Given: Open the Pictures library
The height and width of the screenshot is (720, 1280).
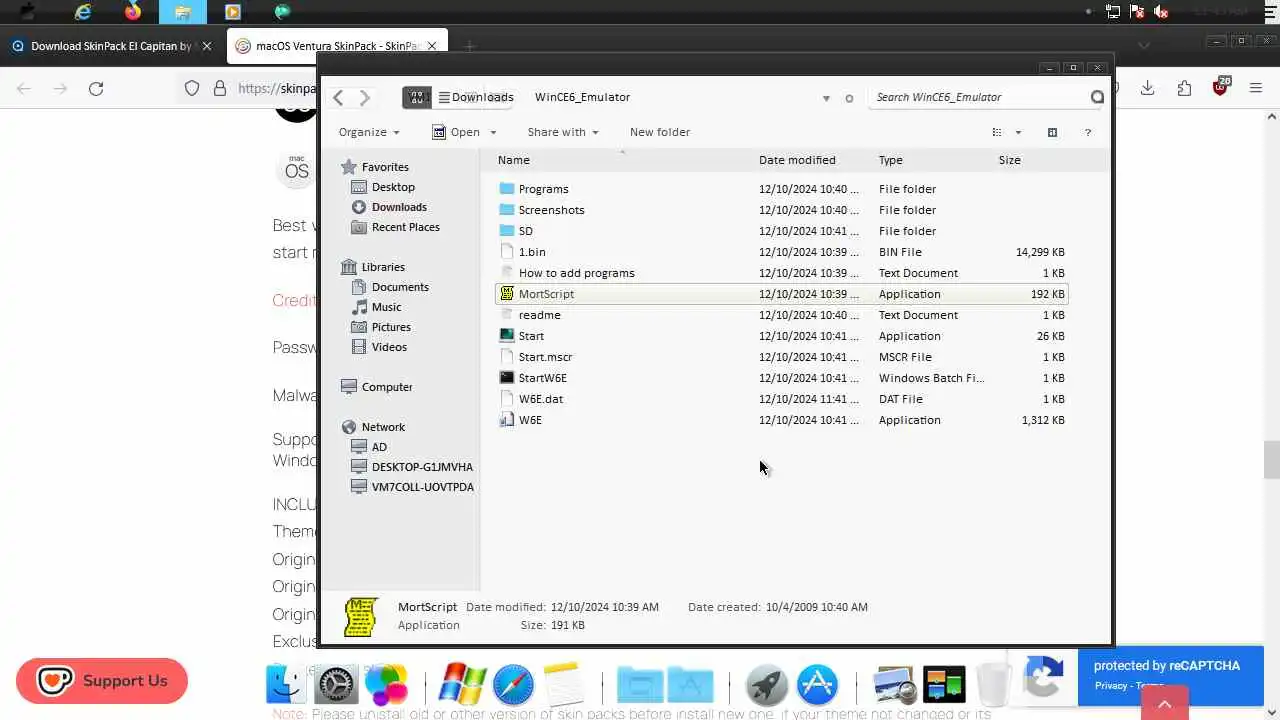Looking at the screenshot, I should (391, 327).
